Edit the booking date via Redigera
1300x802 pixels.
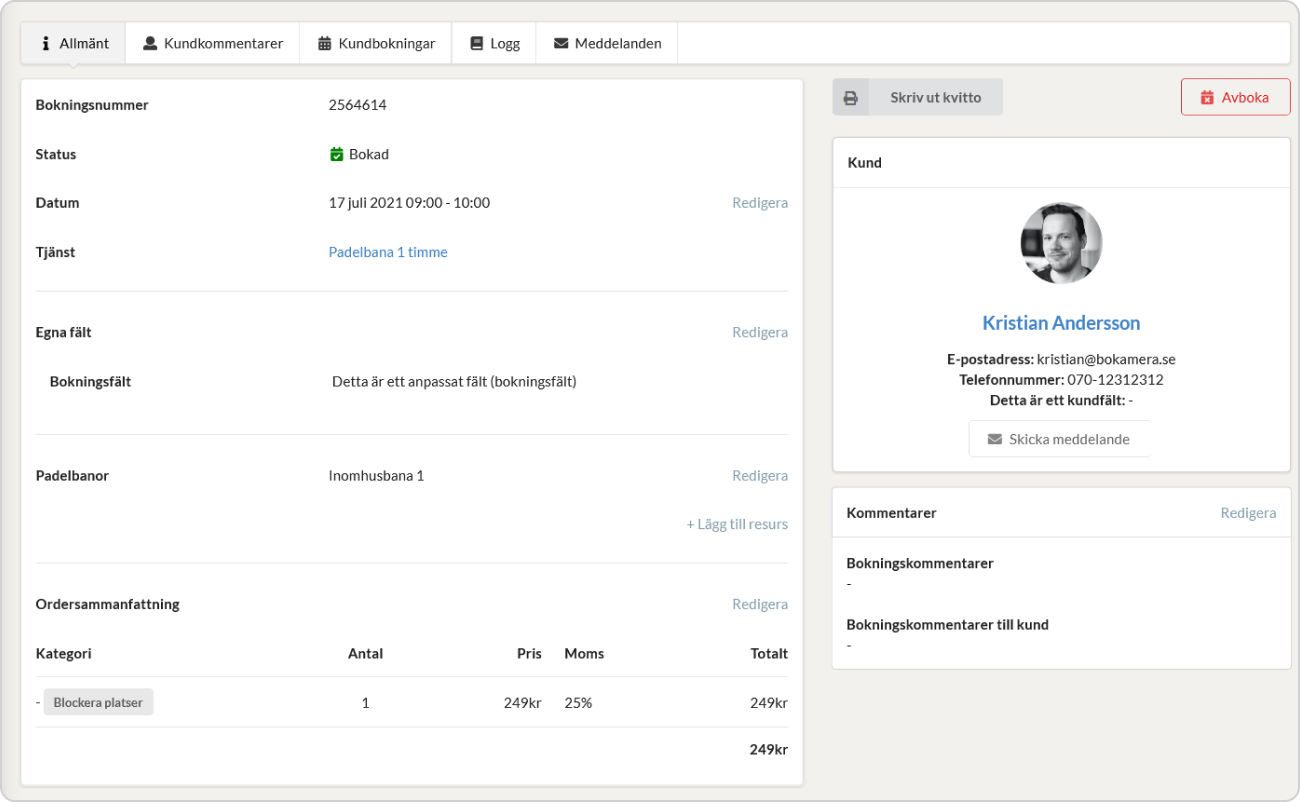click(759, 203)
